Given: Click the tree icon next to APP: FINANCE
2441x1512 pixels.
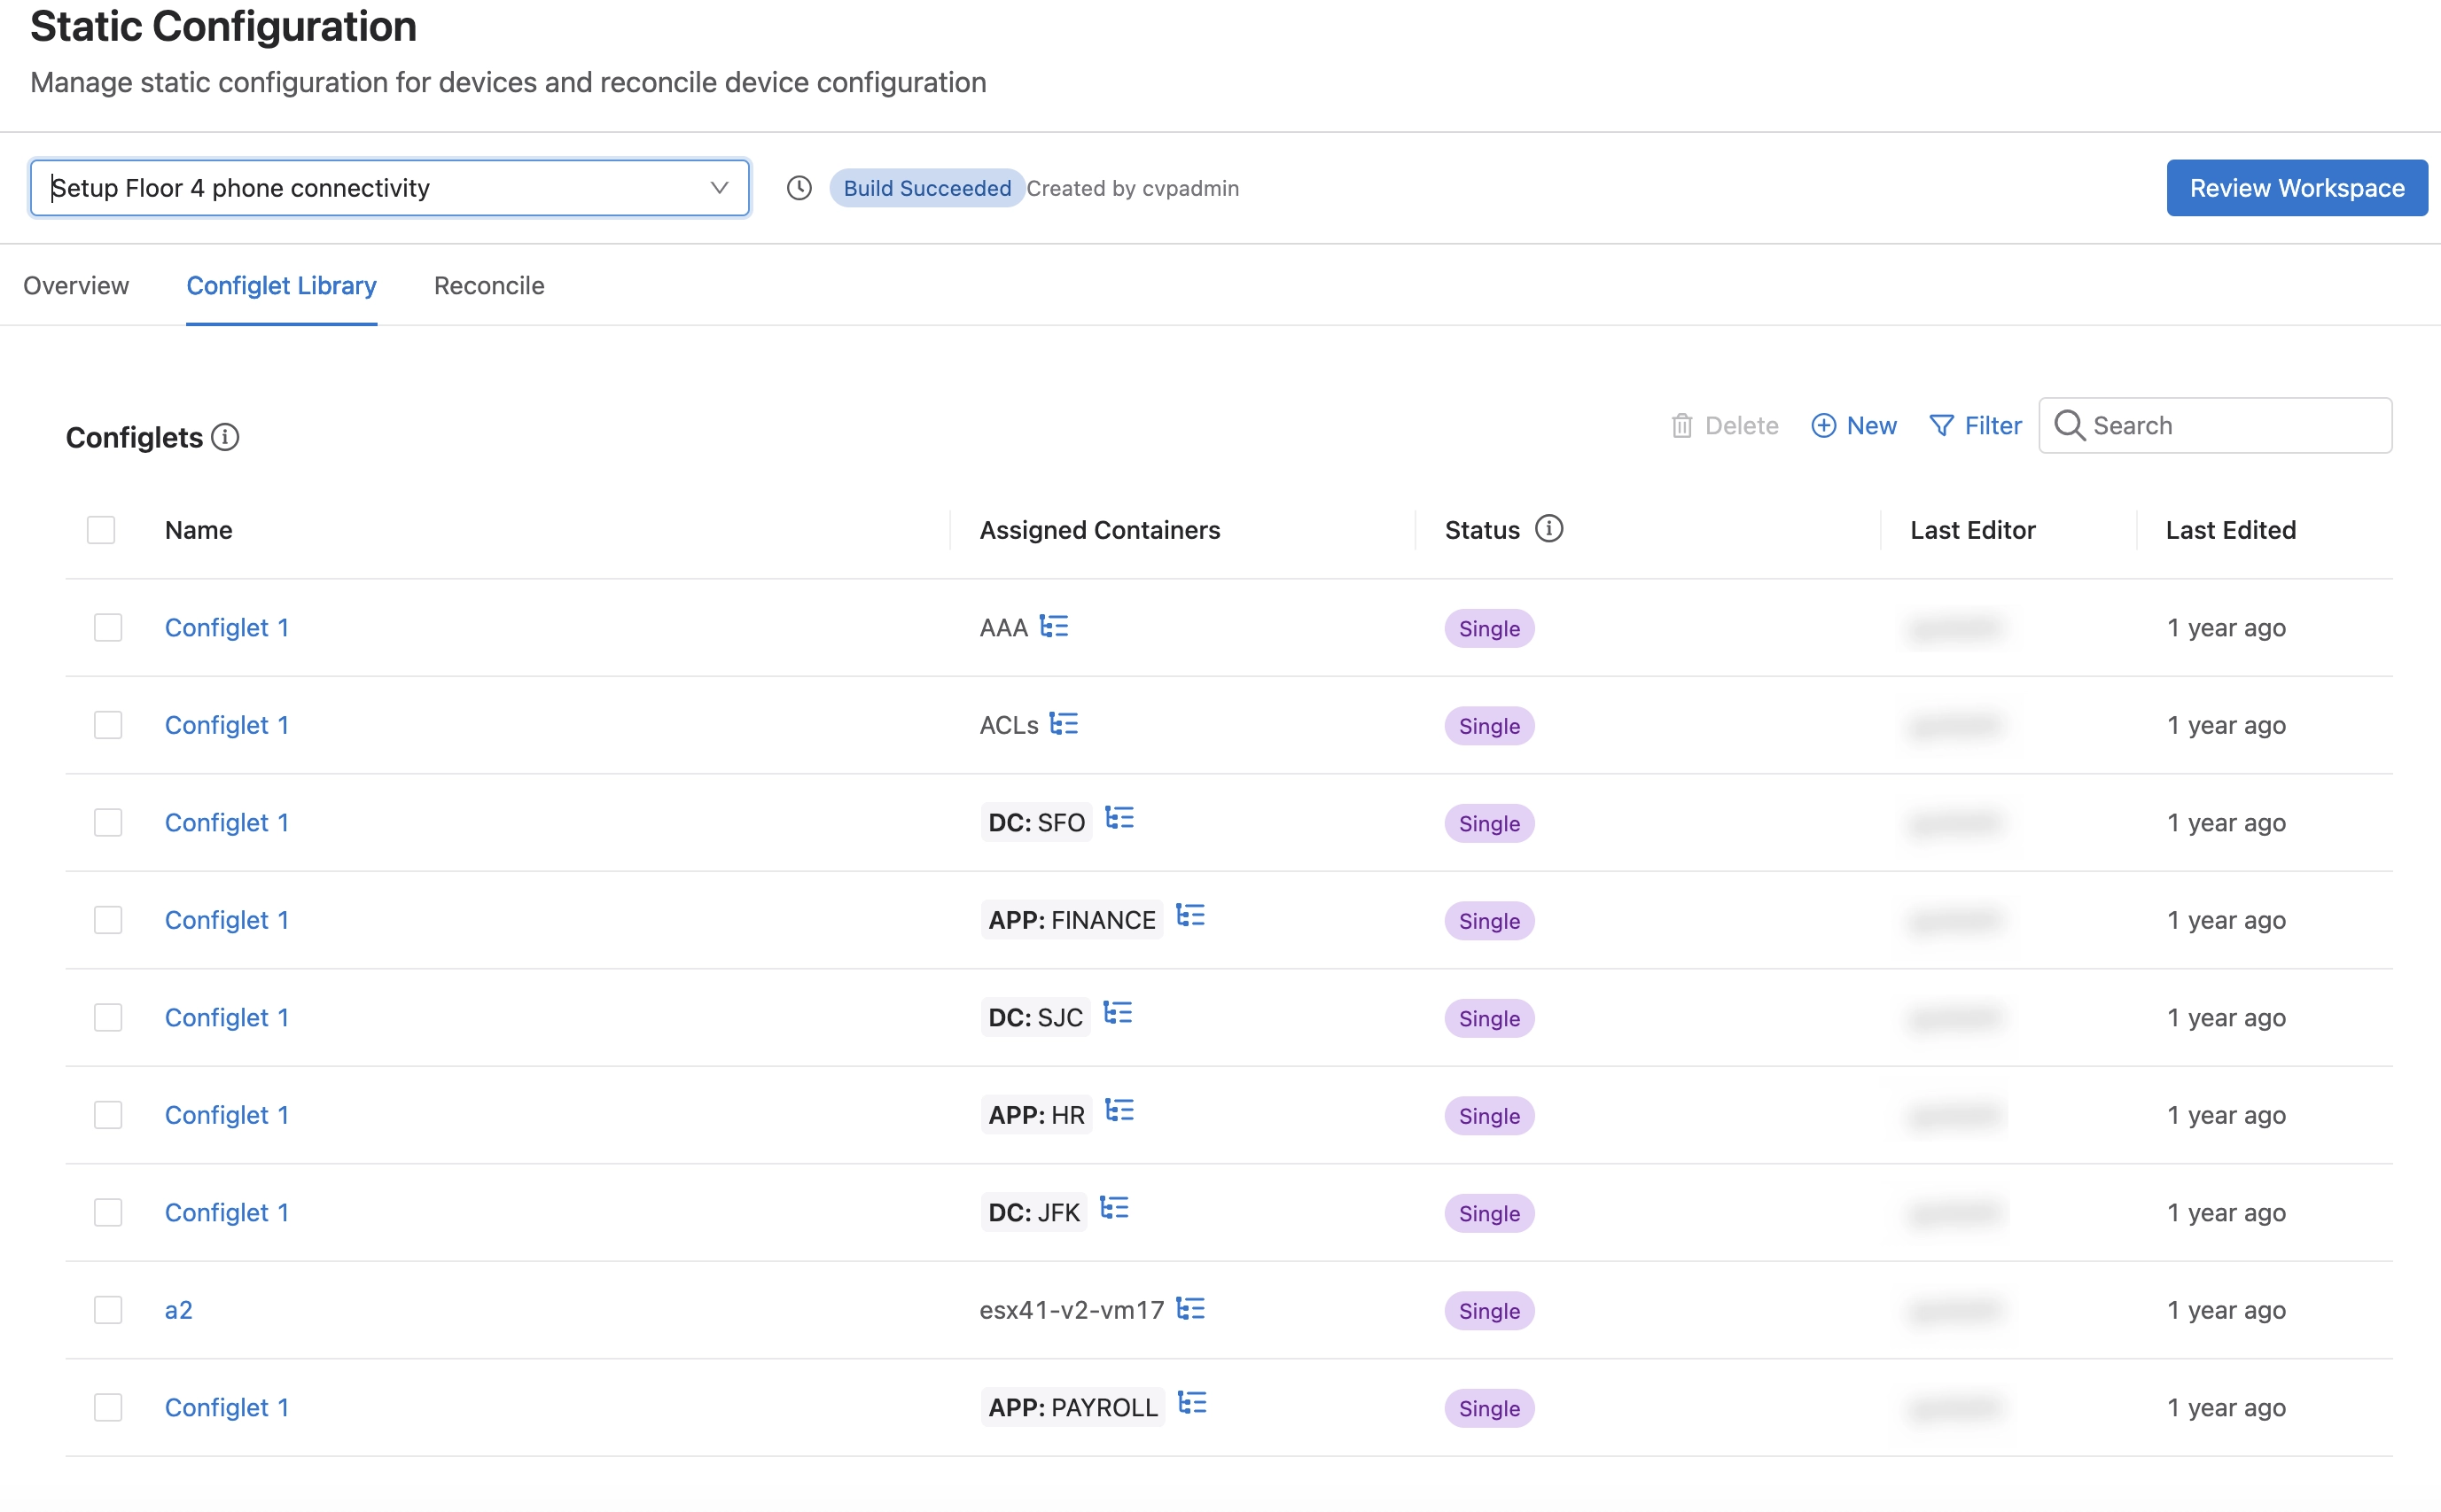Looking at the screenshot, I should [1191, 915].
